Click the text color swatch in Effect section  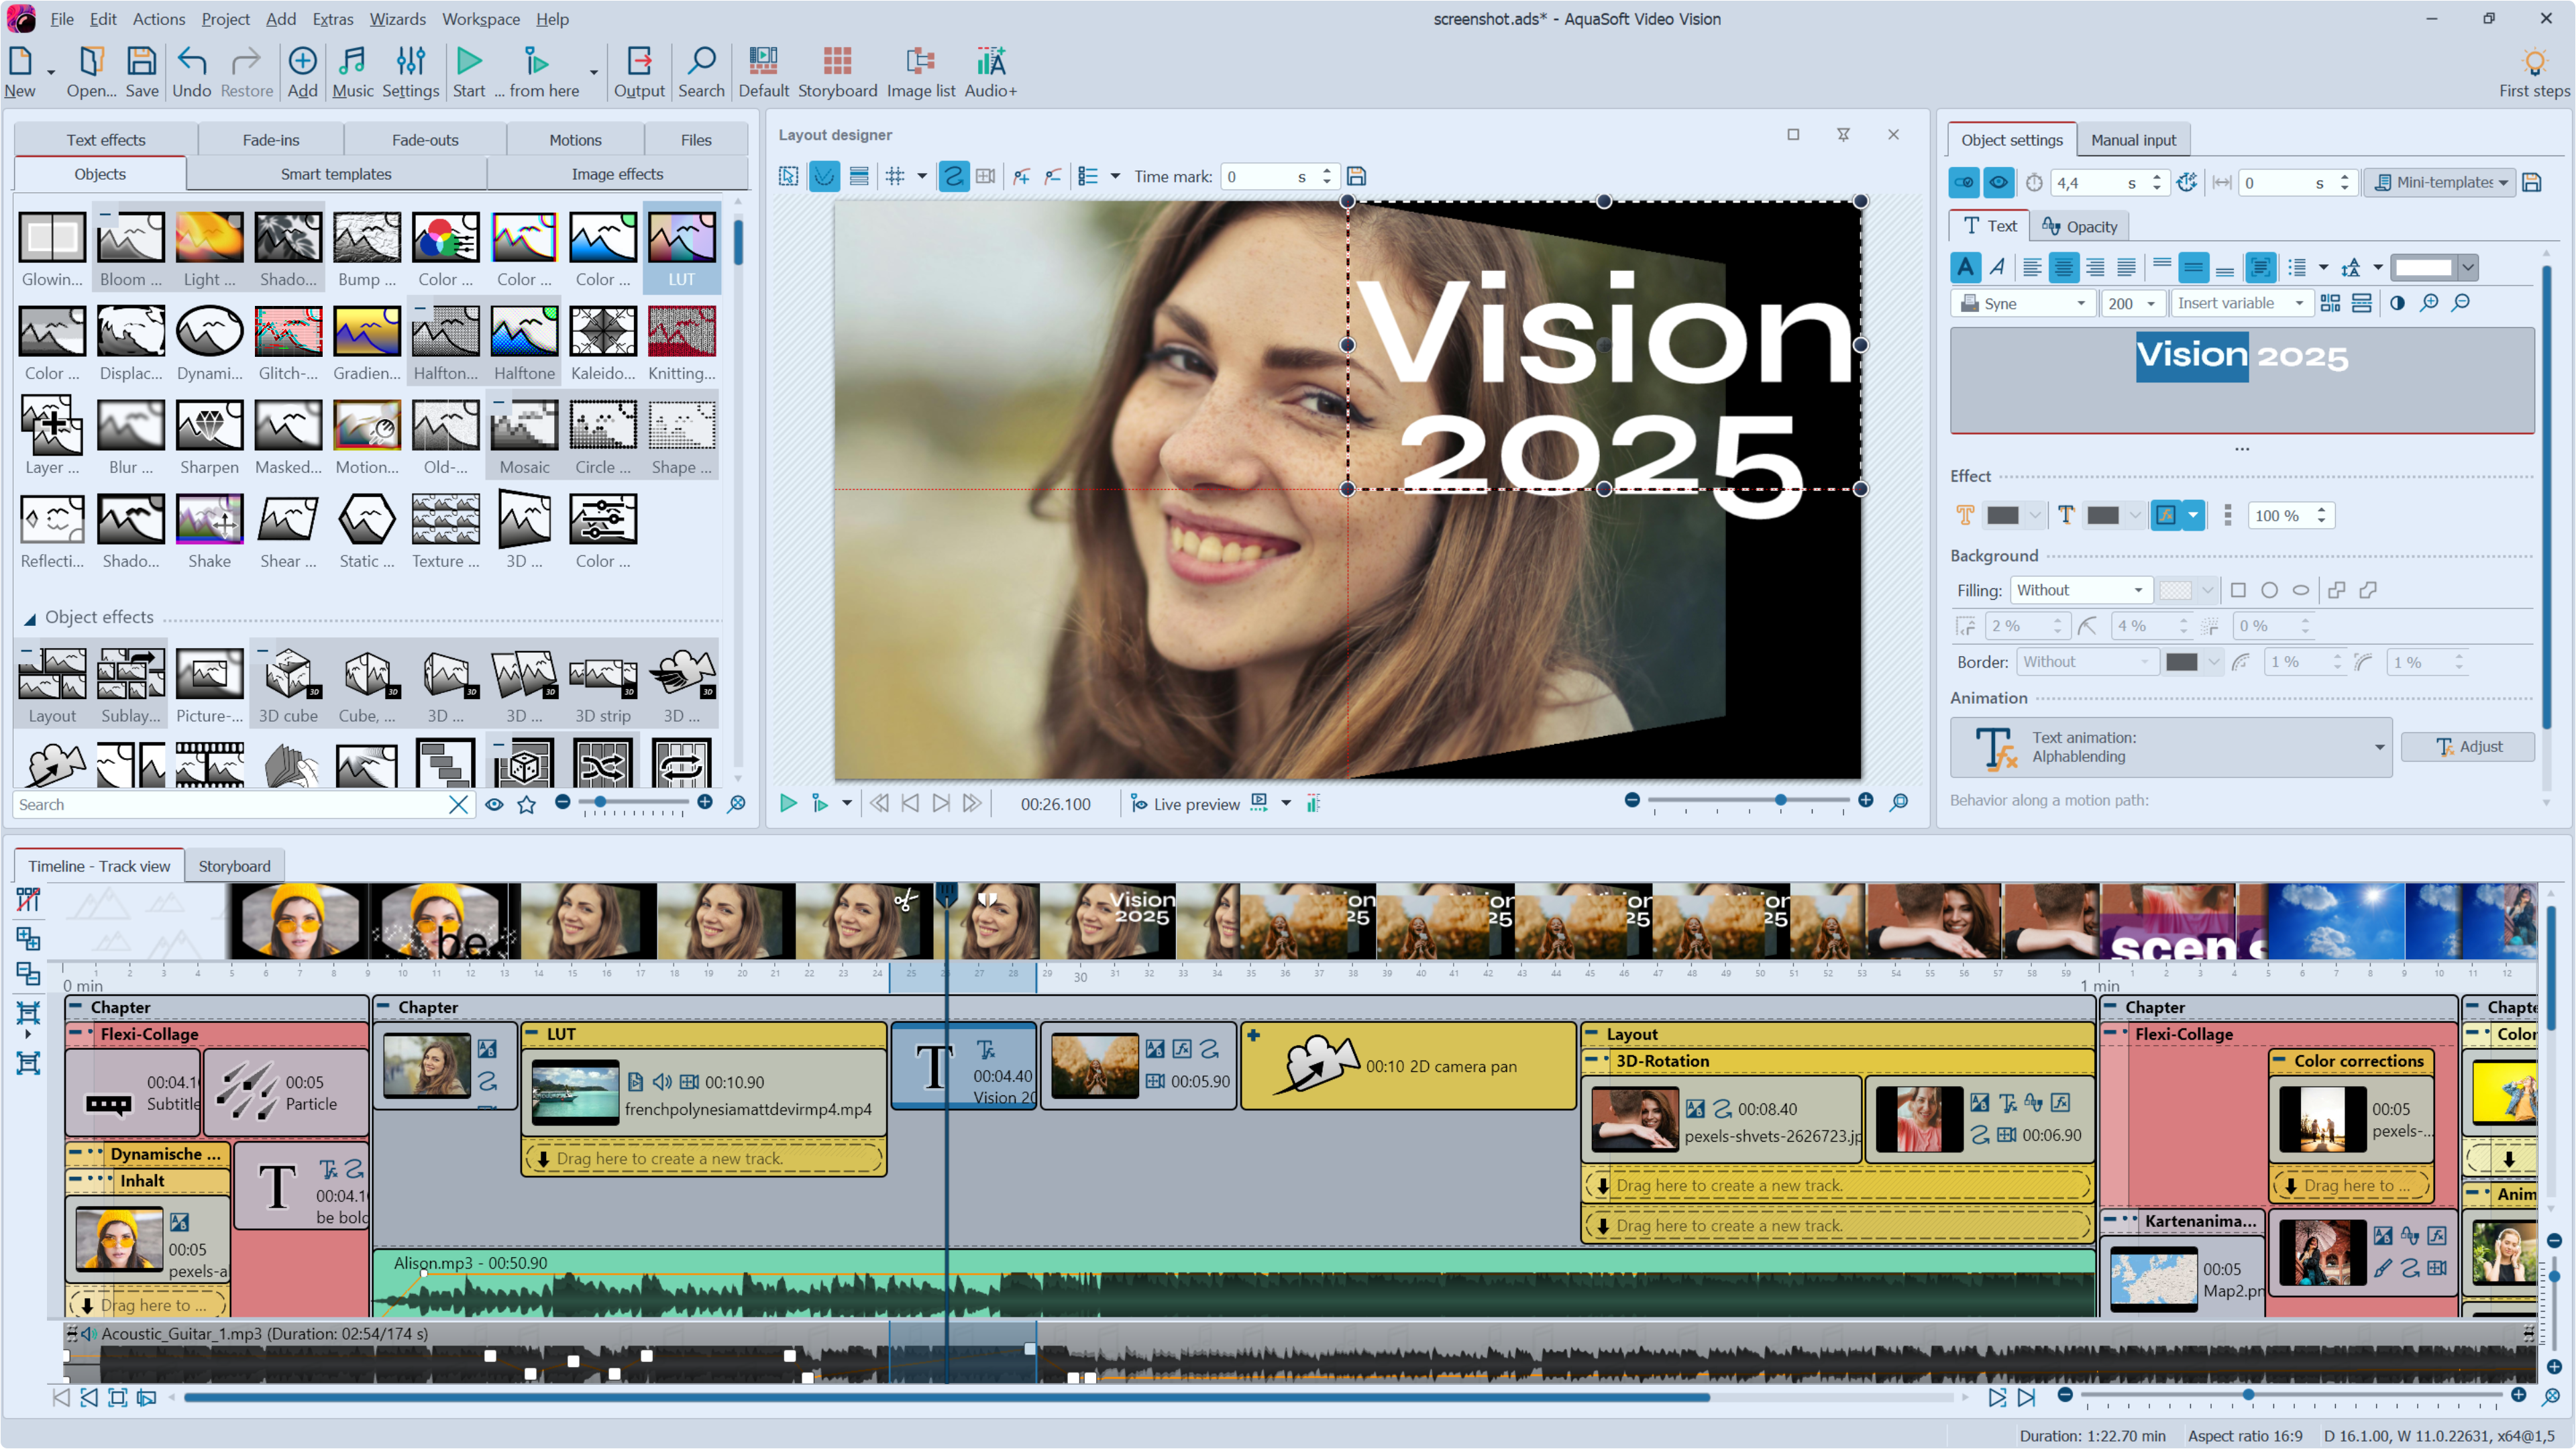2003,515
